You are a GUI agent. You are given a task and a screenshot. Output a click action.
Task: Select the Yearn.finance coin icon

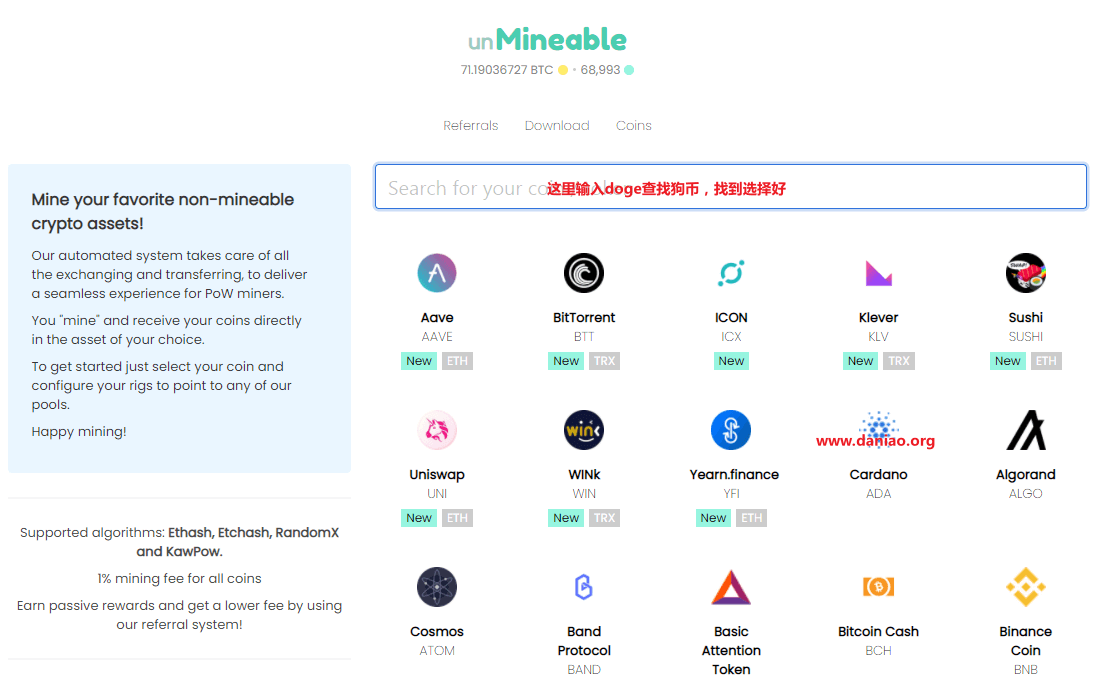click(x=731, y=430)
